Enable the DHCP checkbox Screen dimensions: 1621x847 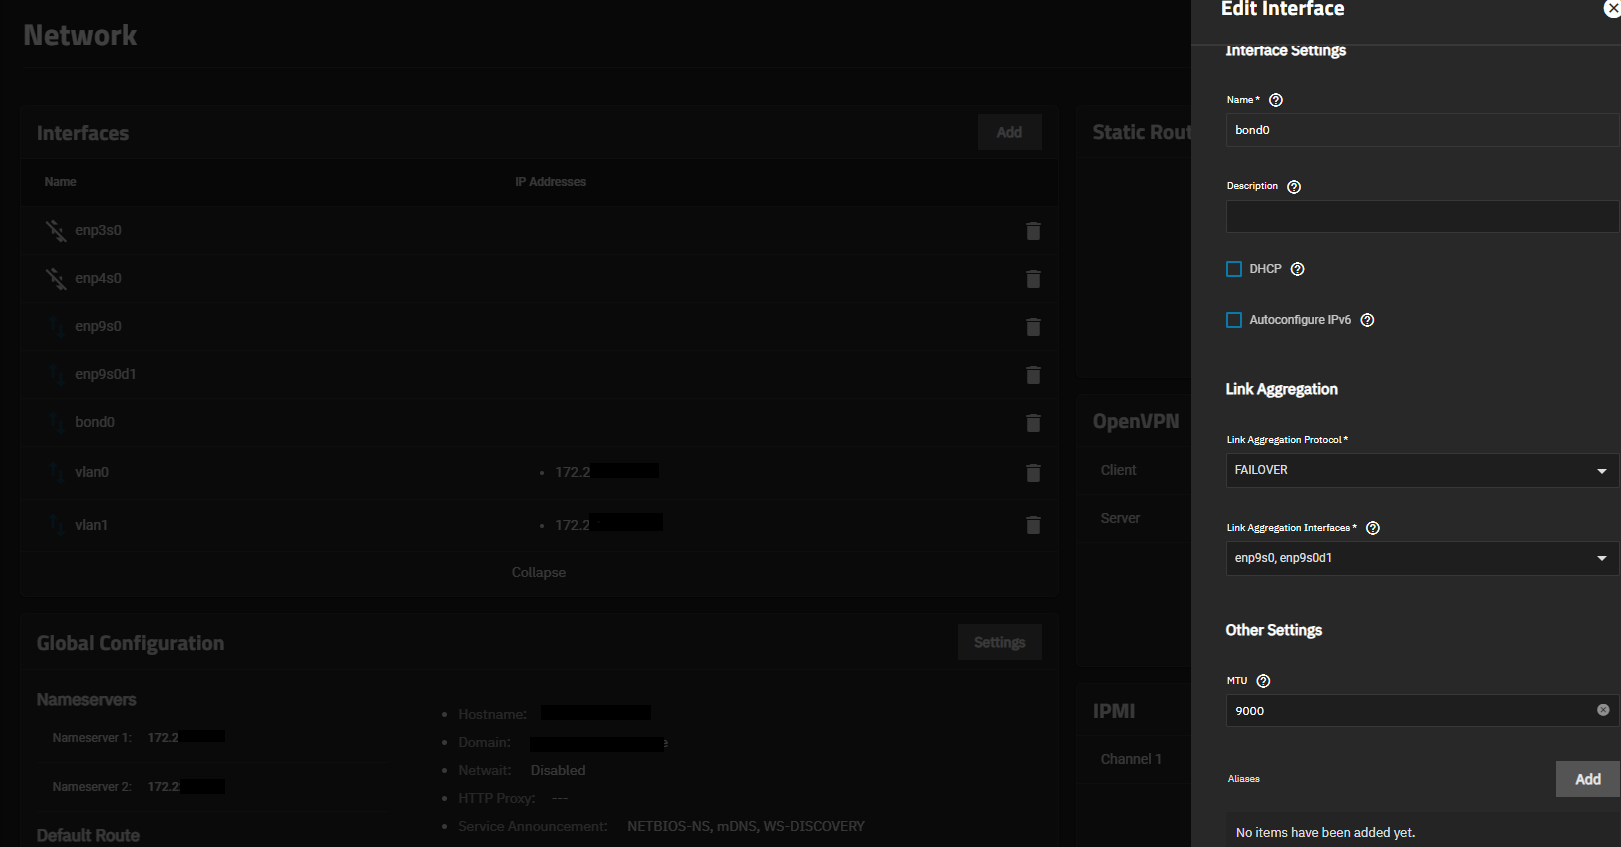pos(1234,269)
